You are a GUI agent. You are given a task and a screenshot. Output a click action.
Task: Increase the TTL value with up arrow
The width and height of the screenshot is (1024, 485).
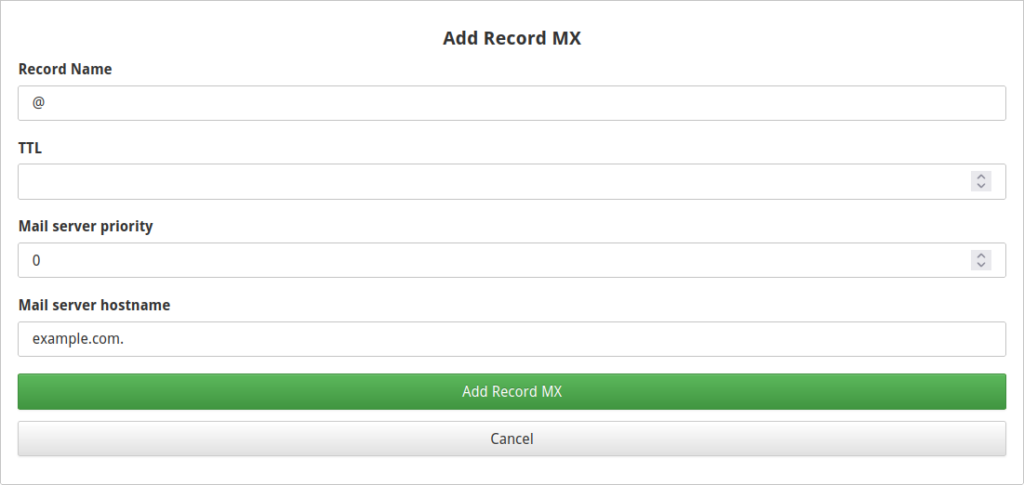coord(981,177)
